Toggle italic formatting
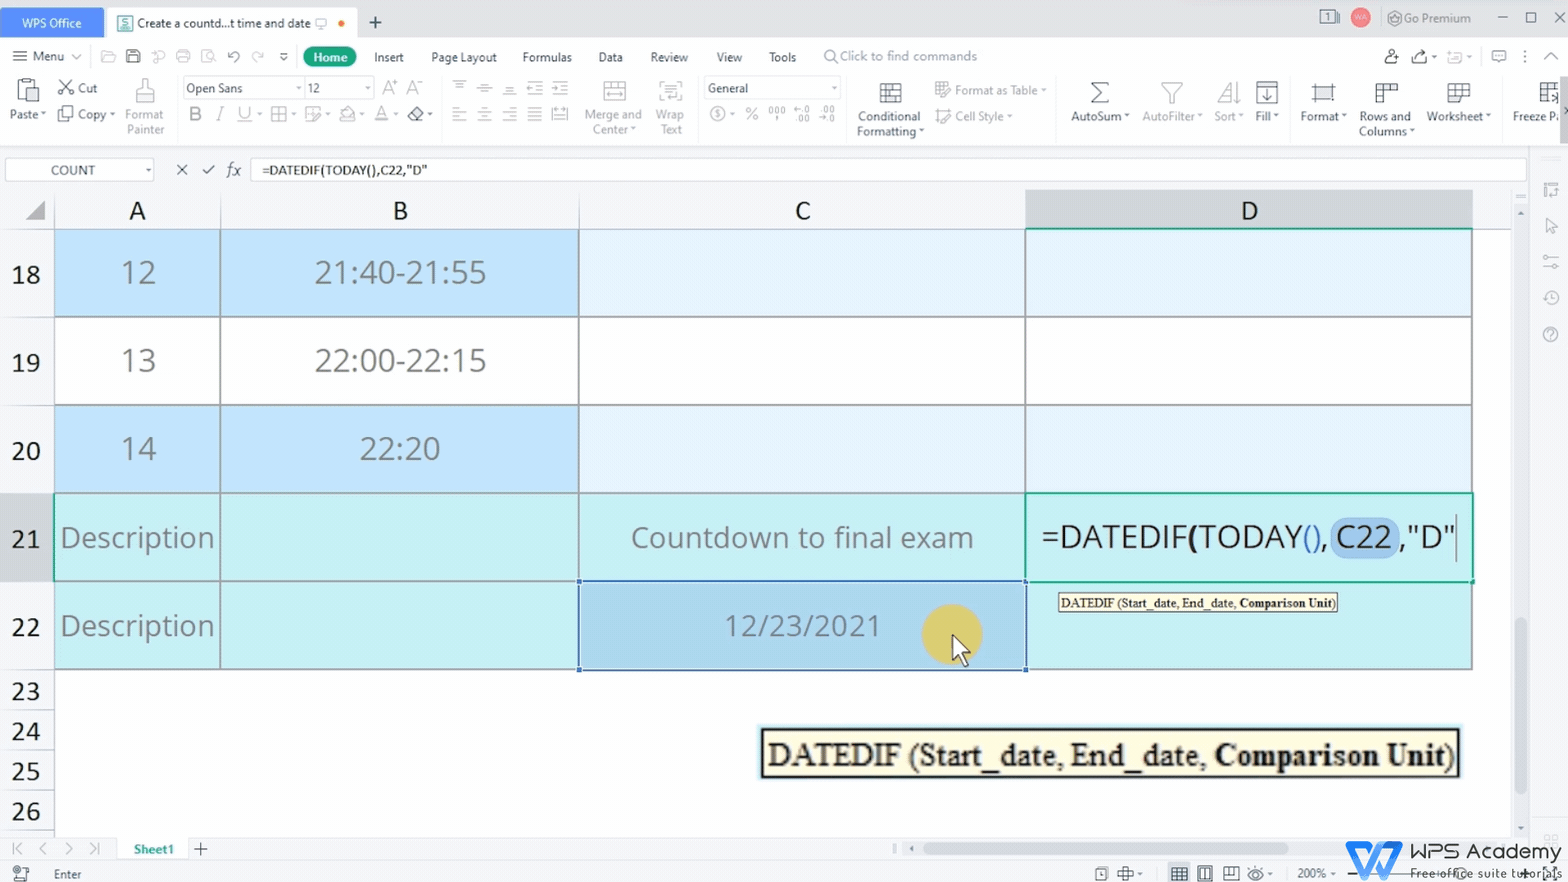Screen dimensions: 1568x882 click(x=219, y=115)
